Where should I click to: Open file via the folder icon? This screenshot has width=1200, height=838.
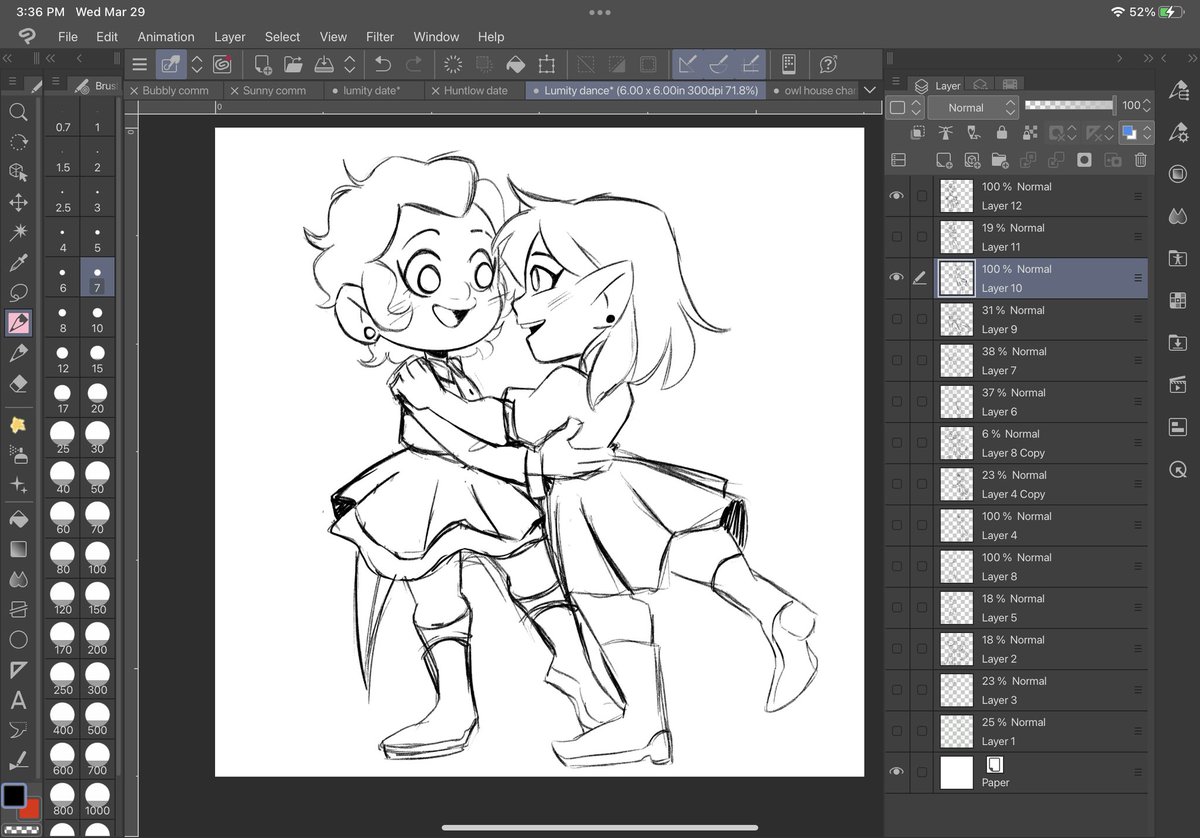coord(293,65)
